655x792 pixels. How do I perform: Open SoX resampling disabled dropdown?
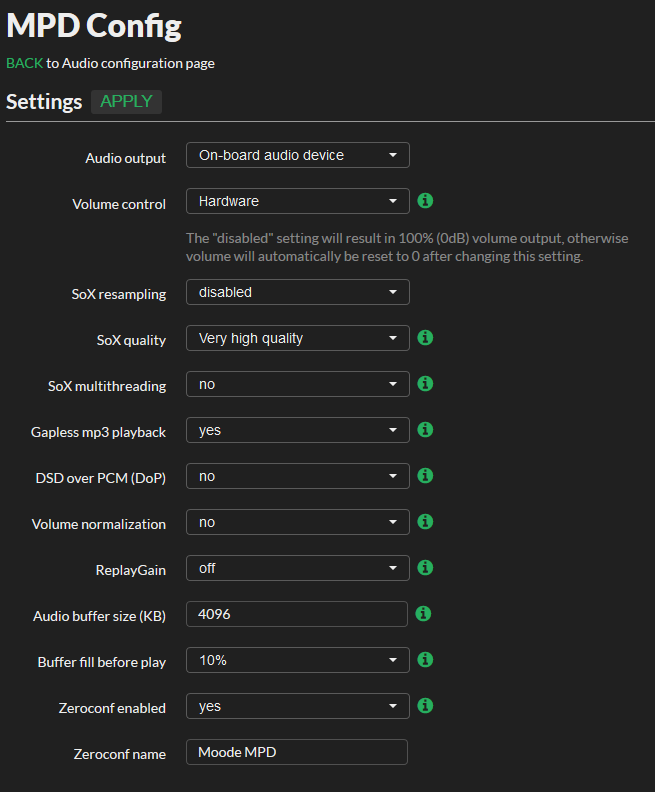pos(297,292)
